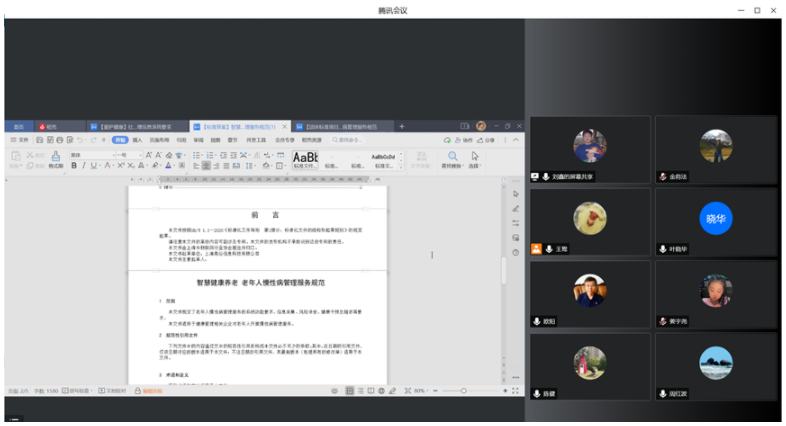The height and width of the screenshot is (426, 786).
Task: Open the 插入 ribbon tab
Action: (x=138, y=141)
